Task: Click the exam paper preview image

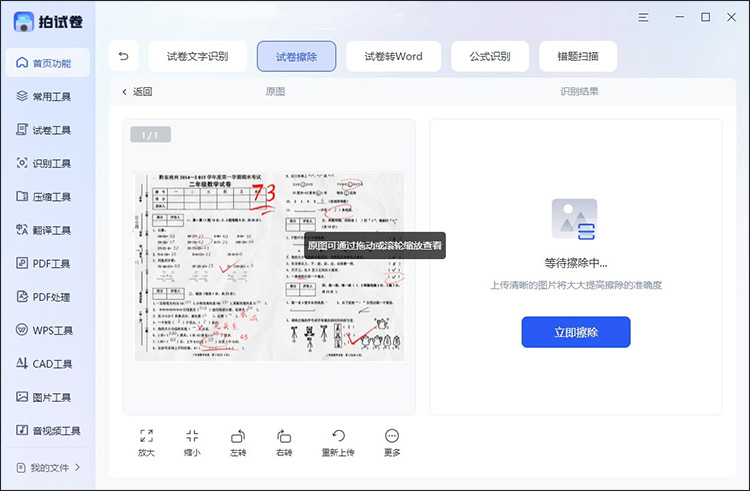Action: tap(269, 266)
